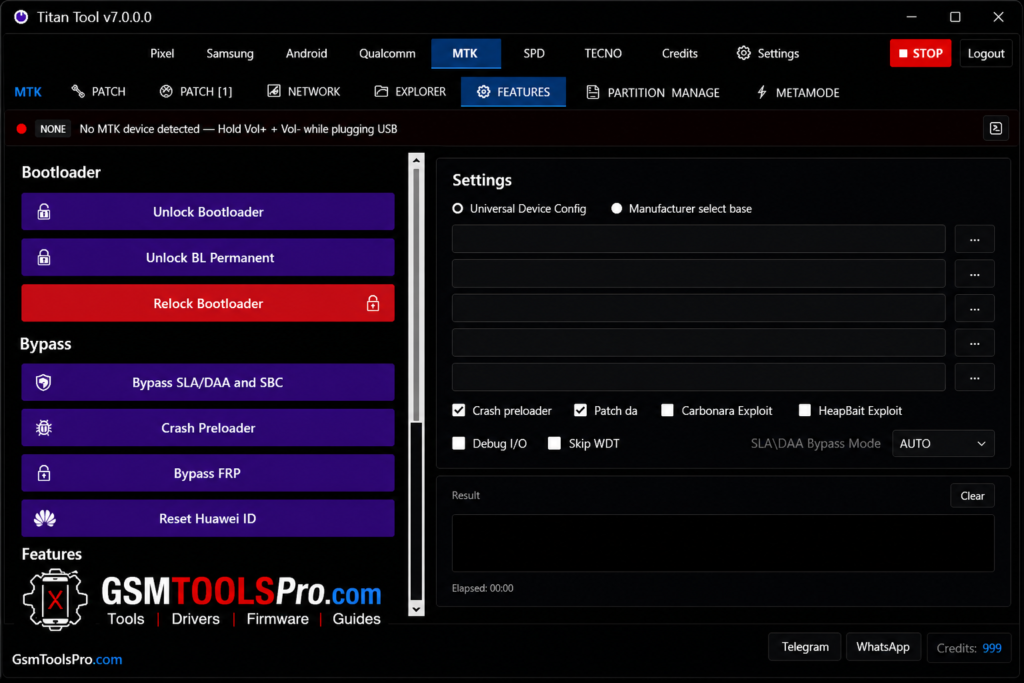The height and width of the screenshot is (683, 1024).
Task: Select the Manufacturer select base radio
Action: 616,208
